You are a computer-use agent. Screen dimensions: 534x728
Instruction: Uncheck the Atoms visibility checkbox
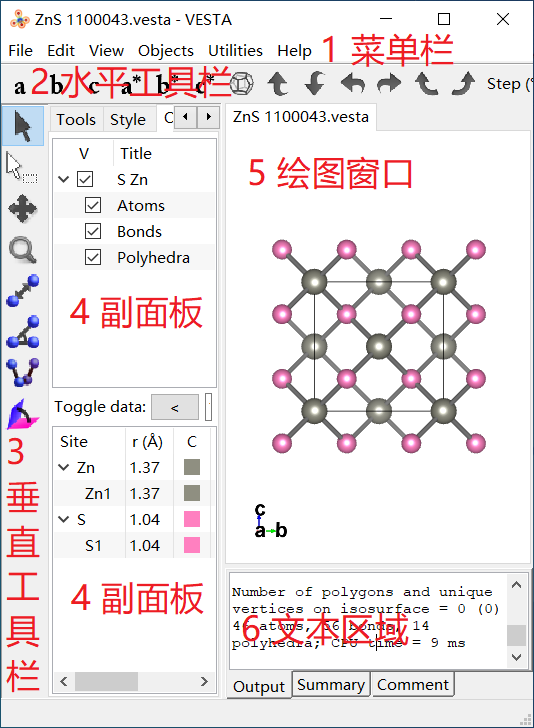point(93,205)
